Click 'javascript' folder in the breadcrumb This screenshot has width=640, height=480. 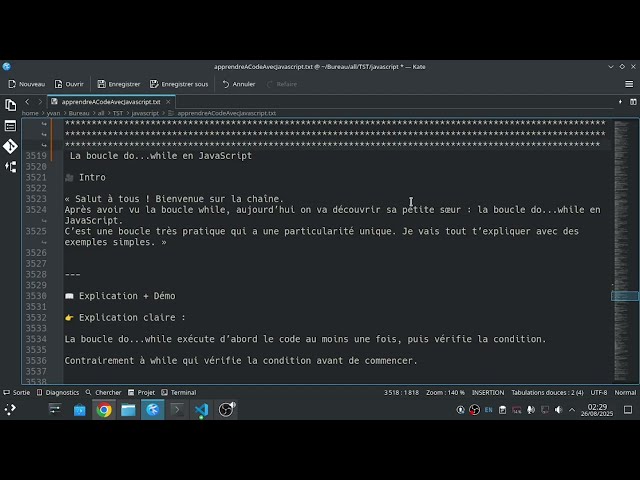click(145, 113)
